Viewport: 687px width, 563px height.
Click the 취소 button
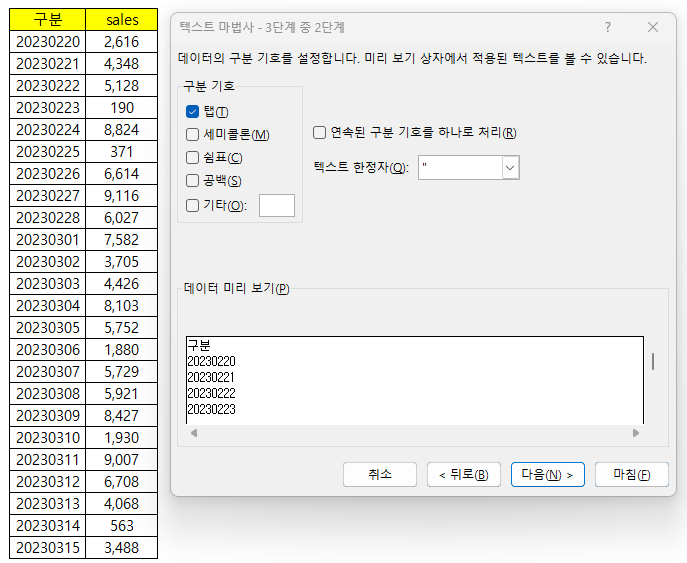(x=380, y=474)
